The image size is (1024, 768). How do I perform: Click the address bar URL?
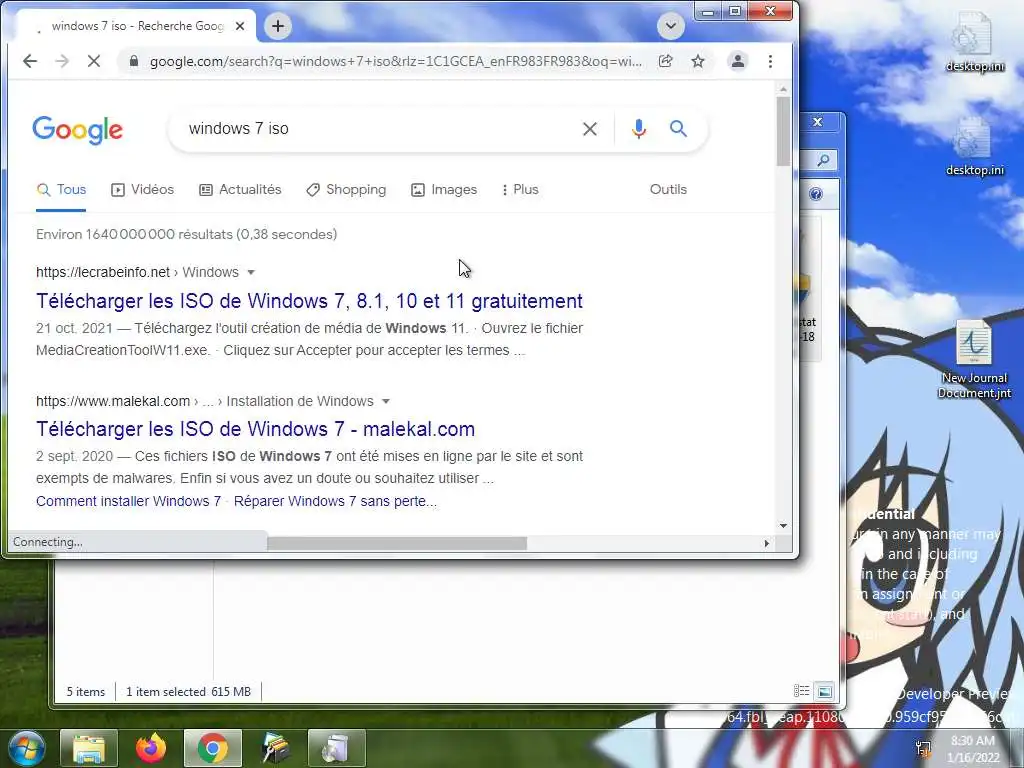(395, 61)
